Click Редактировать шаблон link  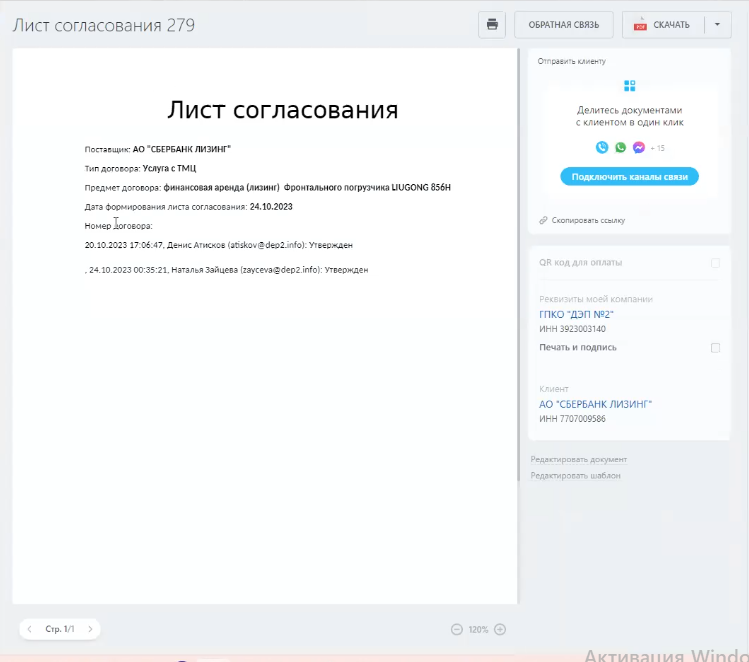pyautogui.click(x=575, y=476)
